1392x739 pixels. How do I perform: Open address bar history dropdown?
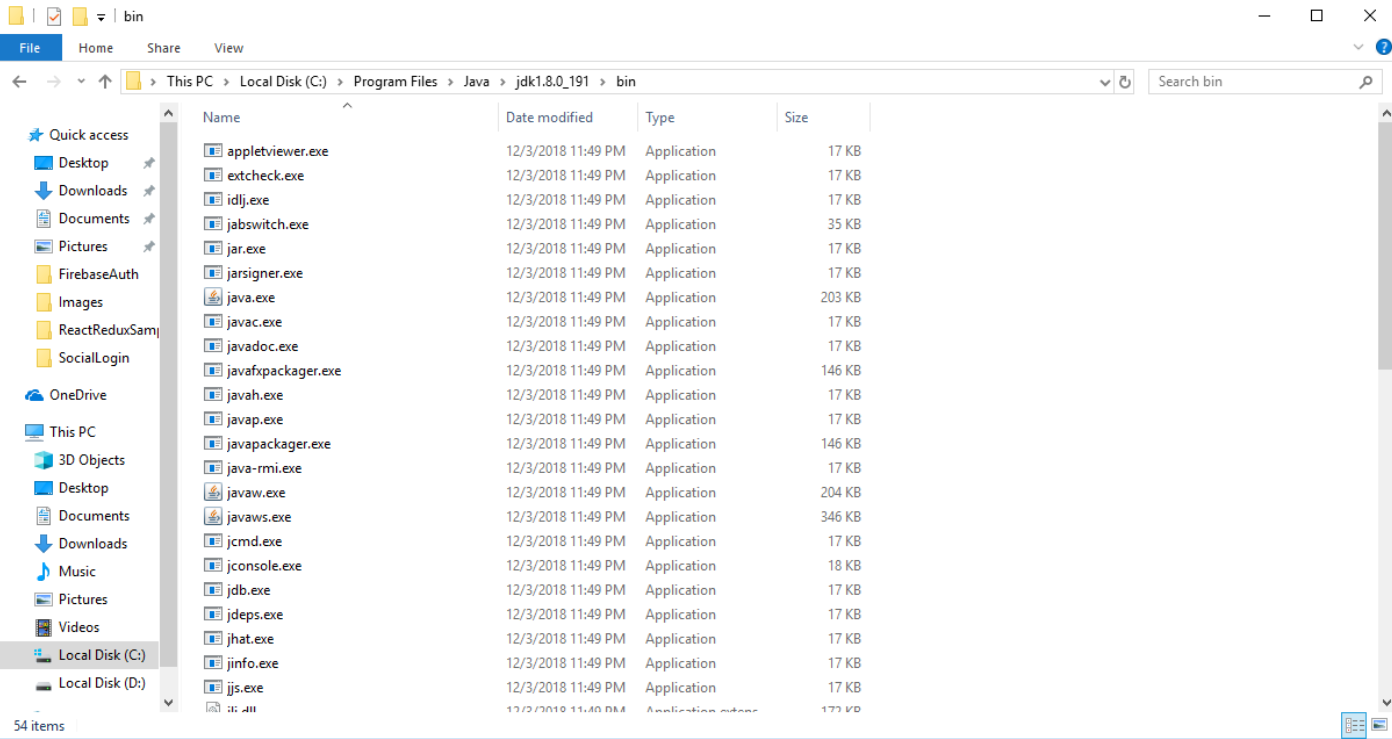pos(1104,82)
